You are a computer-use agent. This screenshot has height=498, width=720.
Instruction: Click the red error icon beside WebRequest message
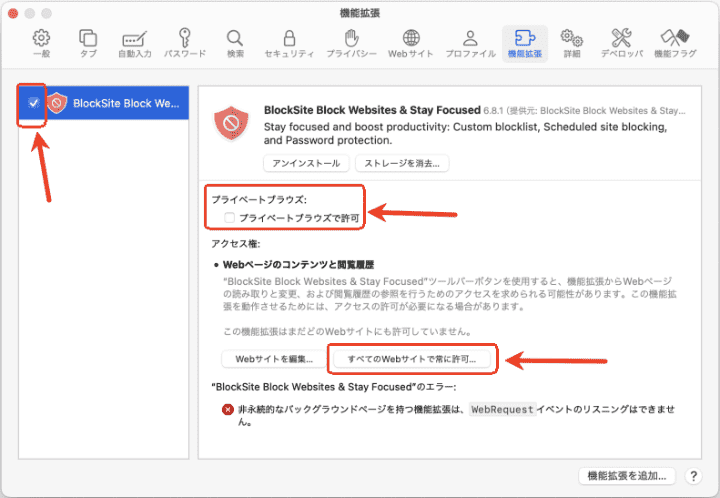(x=228, y=409)
